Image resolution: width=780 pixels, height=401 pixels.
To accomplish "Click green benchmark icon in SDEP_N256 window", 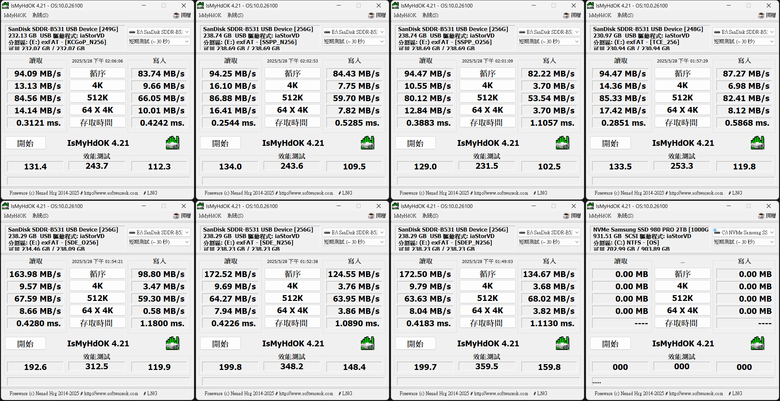I will pos(563,343).
